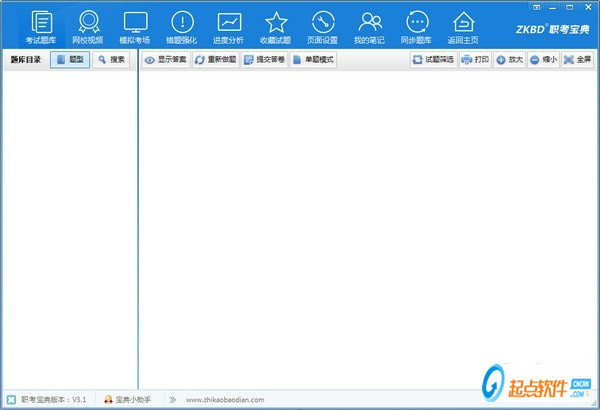Open 错题强化 wrong-question practice
The image size is (600, 410).
(182, 27)
